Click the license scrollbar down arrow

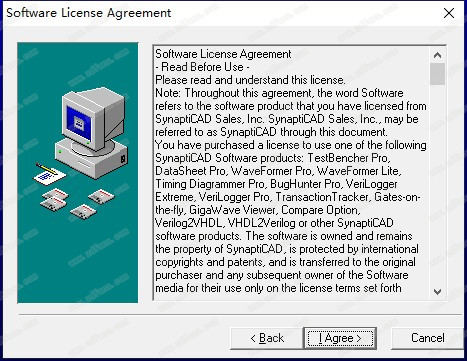tap(437, 292)
